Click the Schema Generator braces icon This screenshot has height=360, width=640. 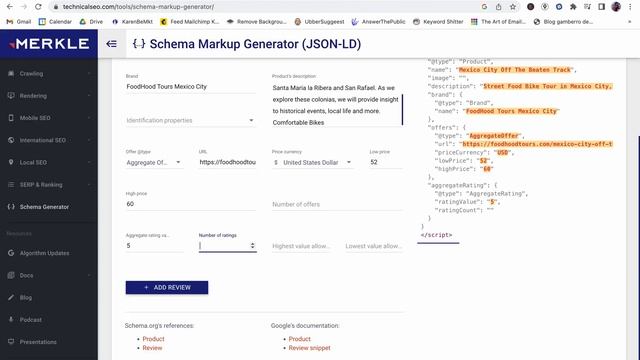pyautogui.click(x=11, y=207)
